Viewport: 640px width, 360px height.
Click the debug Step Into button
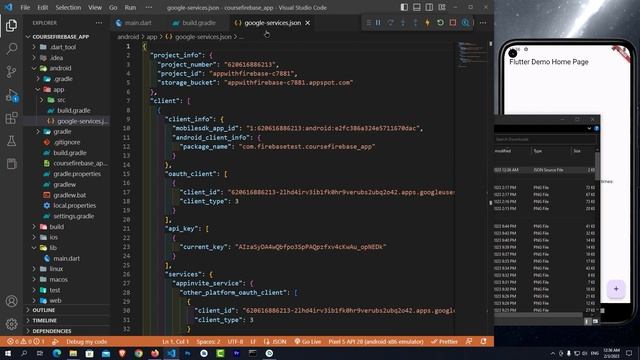pos(403,23)
